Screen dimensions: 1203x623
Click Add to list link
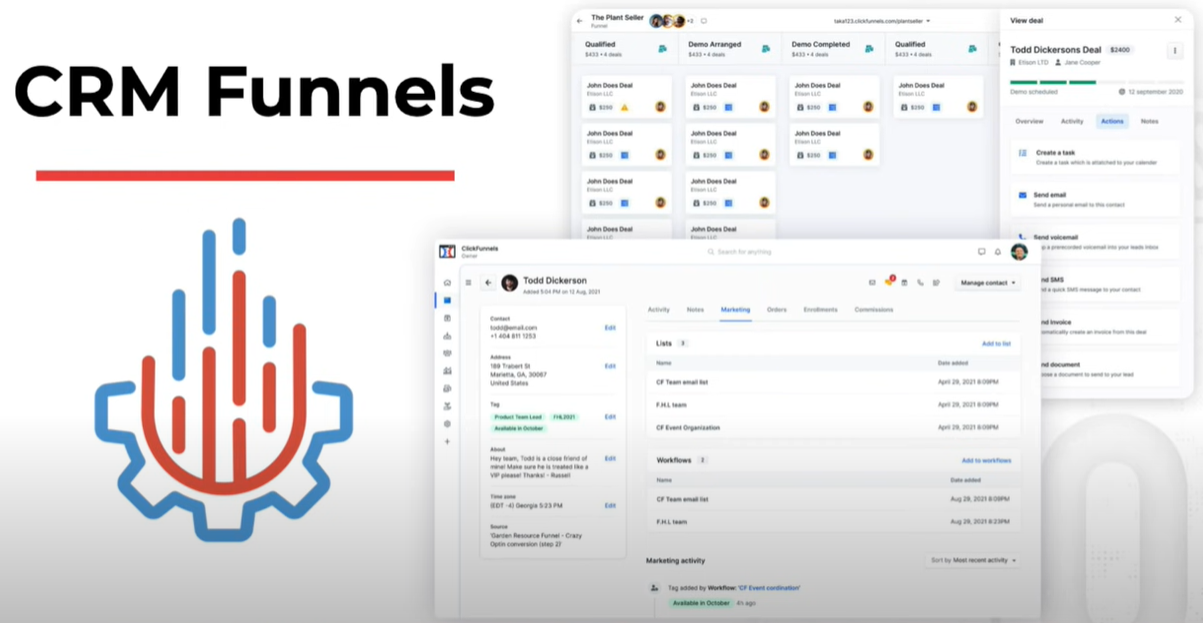click(x=996, y=343)
